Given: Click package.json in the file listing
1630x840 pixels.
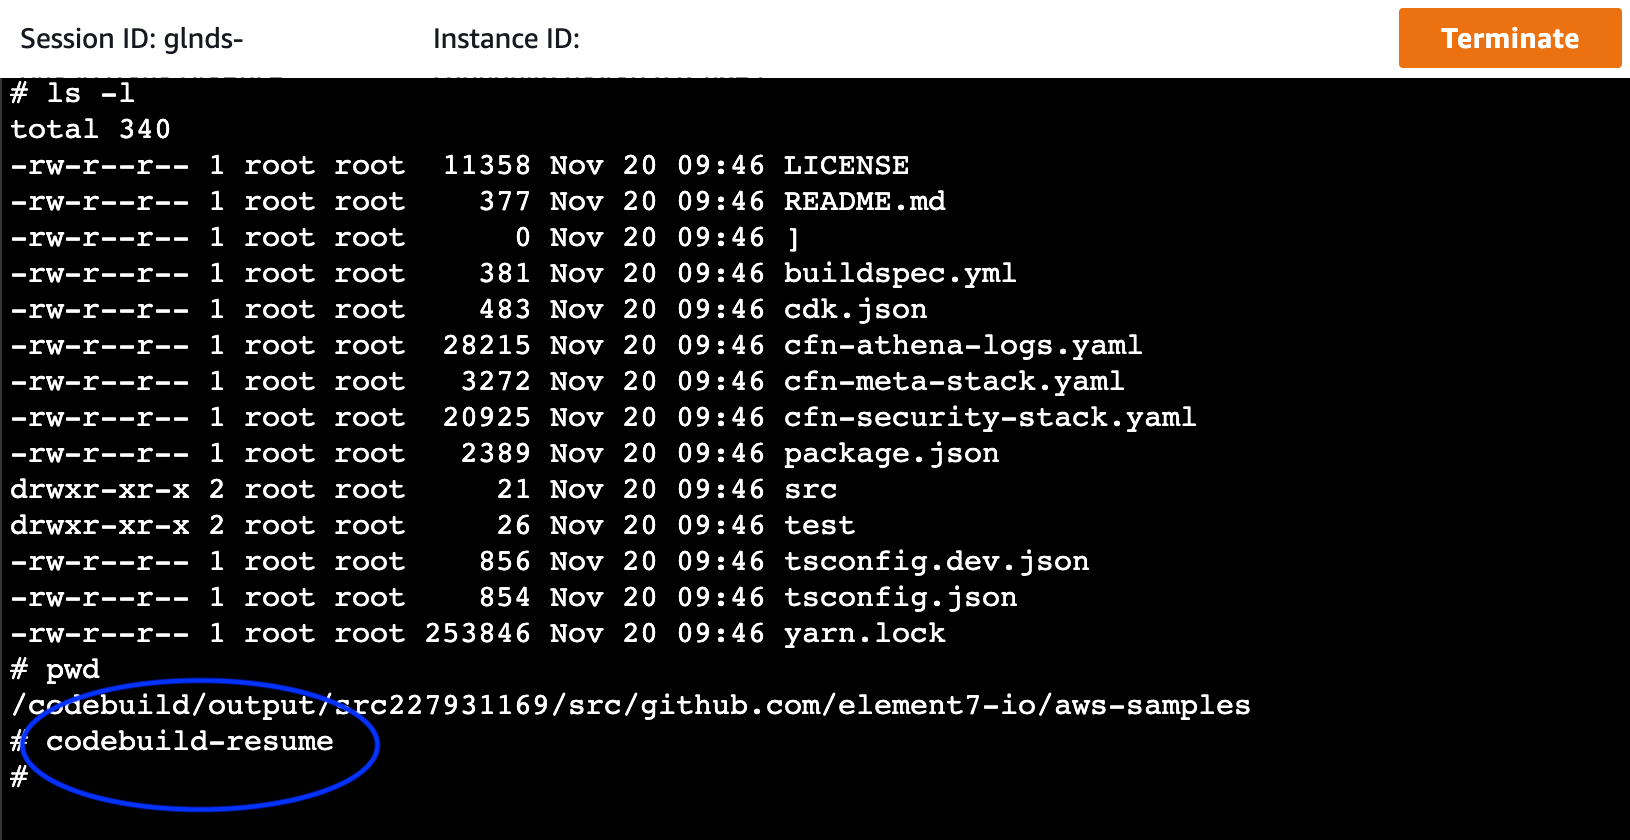Looking at the screenshot, I should (x=891, y=453).
